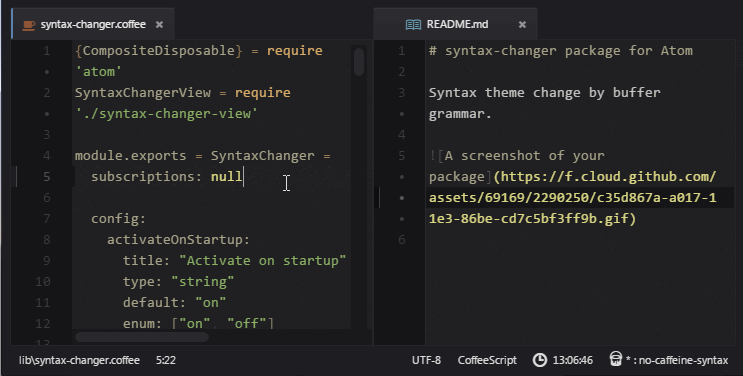Click 'A screenshot of your' image alt text
Image resolution: width=743 pixels, height=376 pixels.
[525, 156]
